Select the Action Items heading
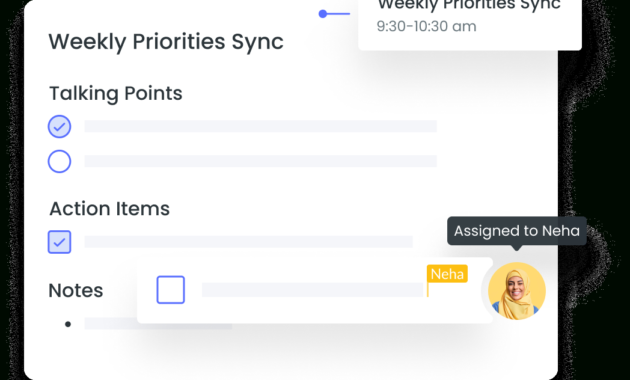This screenshot has height=380, width=630. coord(110,208)
